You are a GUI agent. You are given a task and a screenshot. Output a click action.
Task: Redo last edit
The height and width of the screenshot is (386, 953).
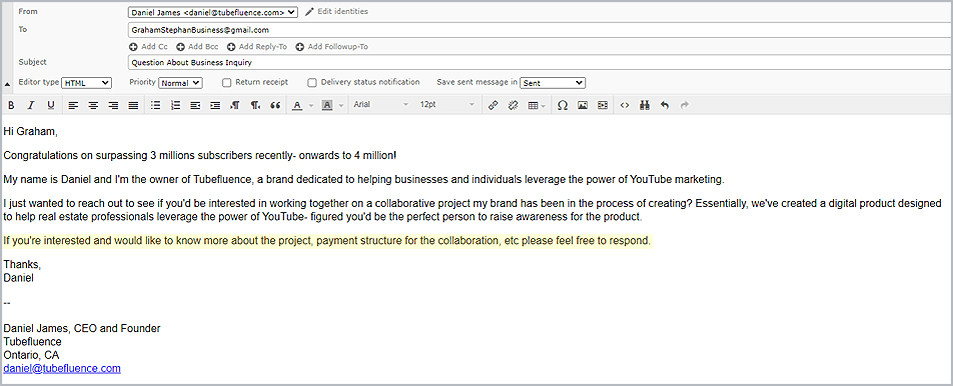click(x=684, y=105)
